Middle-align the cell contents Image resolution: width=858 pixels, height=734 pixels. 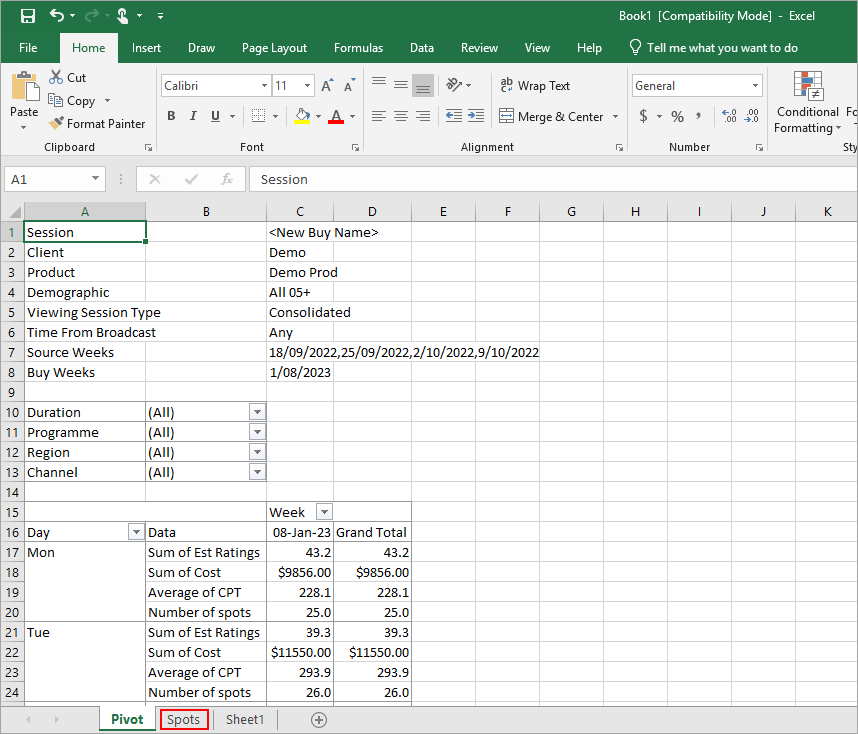(x=401, y=85)
